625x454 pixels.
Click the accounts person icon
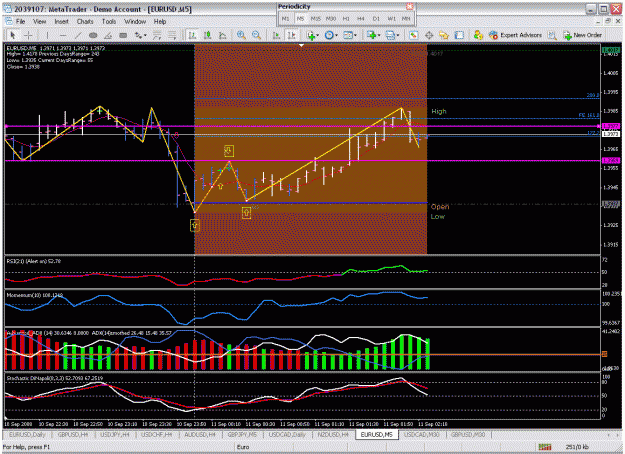(478, 35)
